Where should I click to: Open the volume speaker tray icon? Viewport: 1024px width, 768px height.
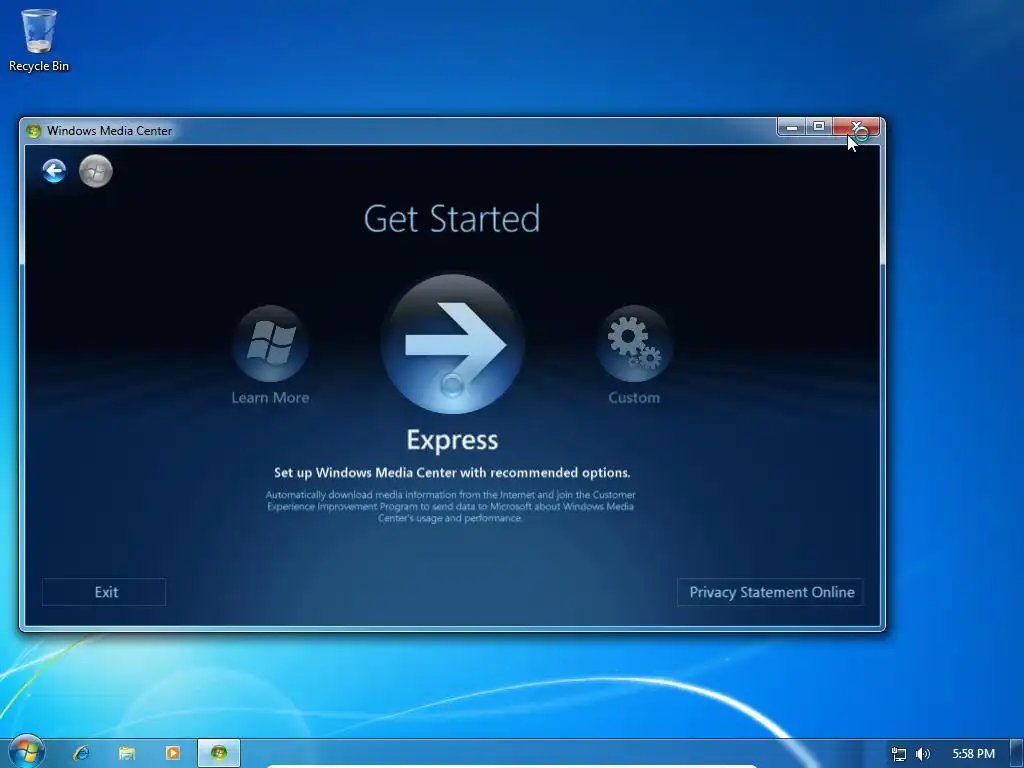coord(923,754)
